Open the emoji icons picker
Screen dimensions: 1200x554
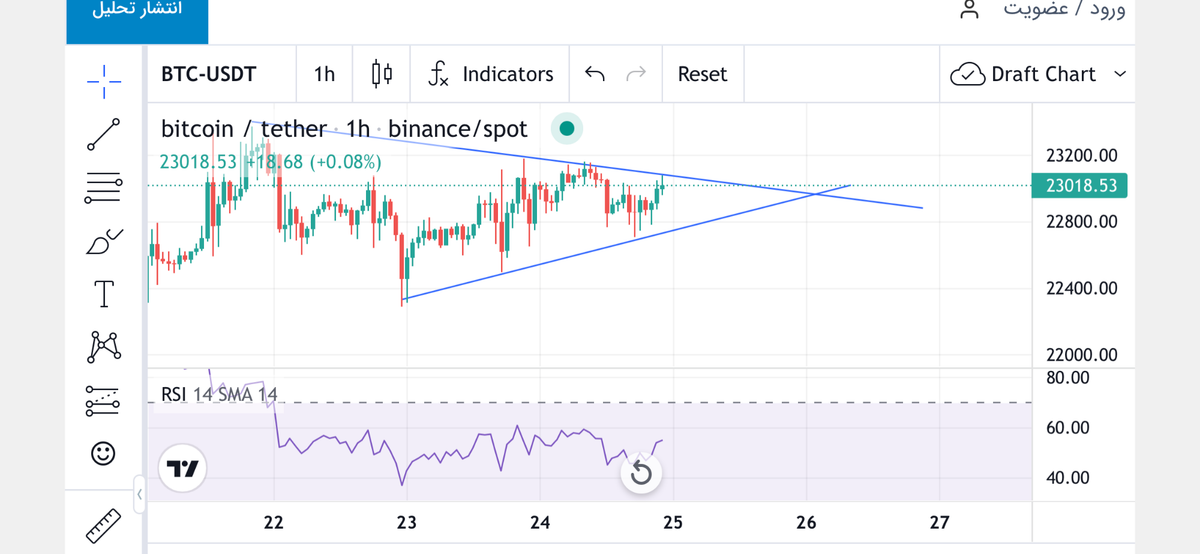[x=104, y=453]
